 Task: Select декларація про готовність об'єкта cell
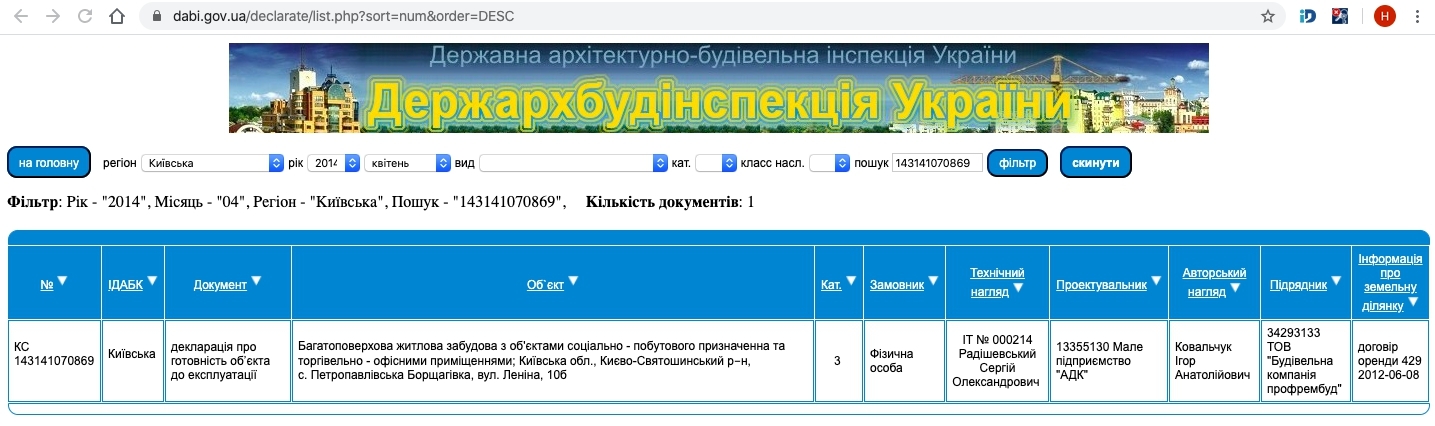click(x=228, y=360)
